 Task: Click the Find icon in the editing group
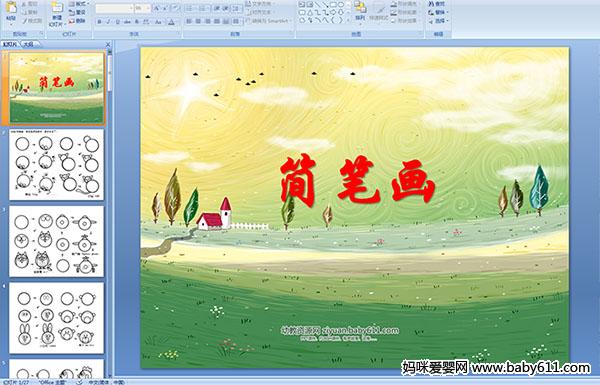tap(436, 4)
